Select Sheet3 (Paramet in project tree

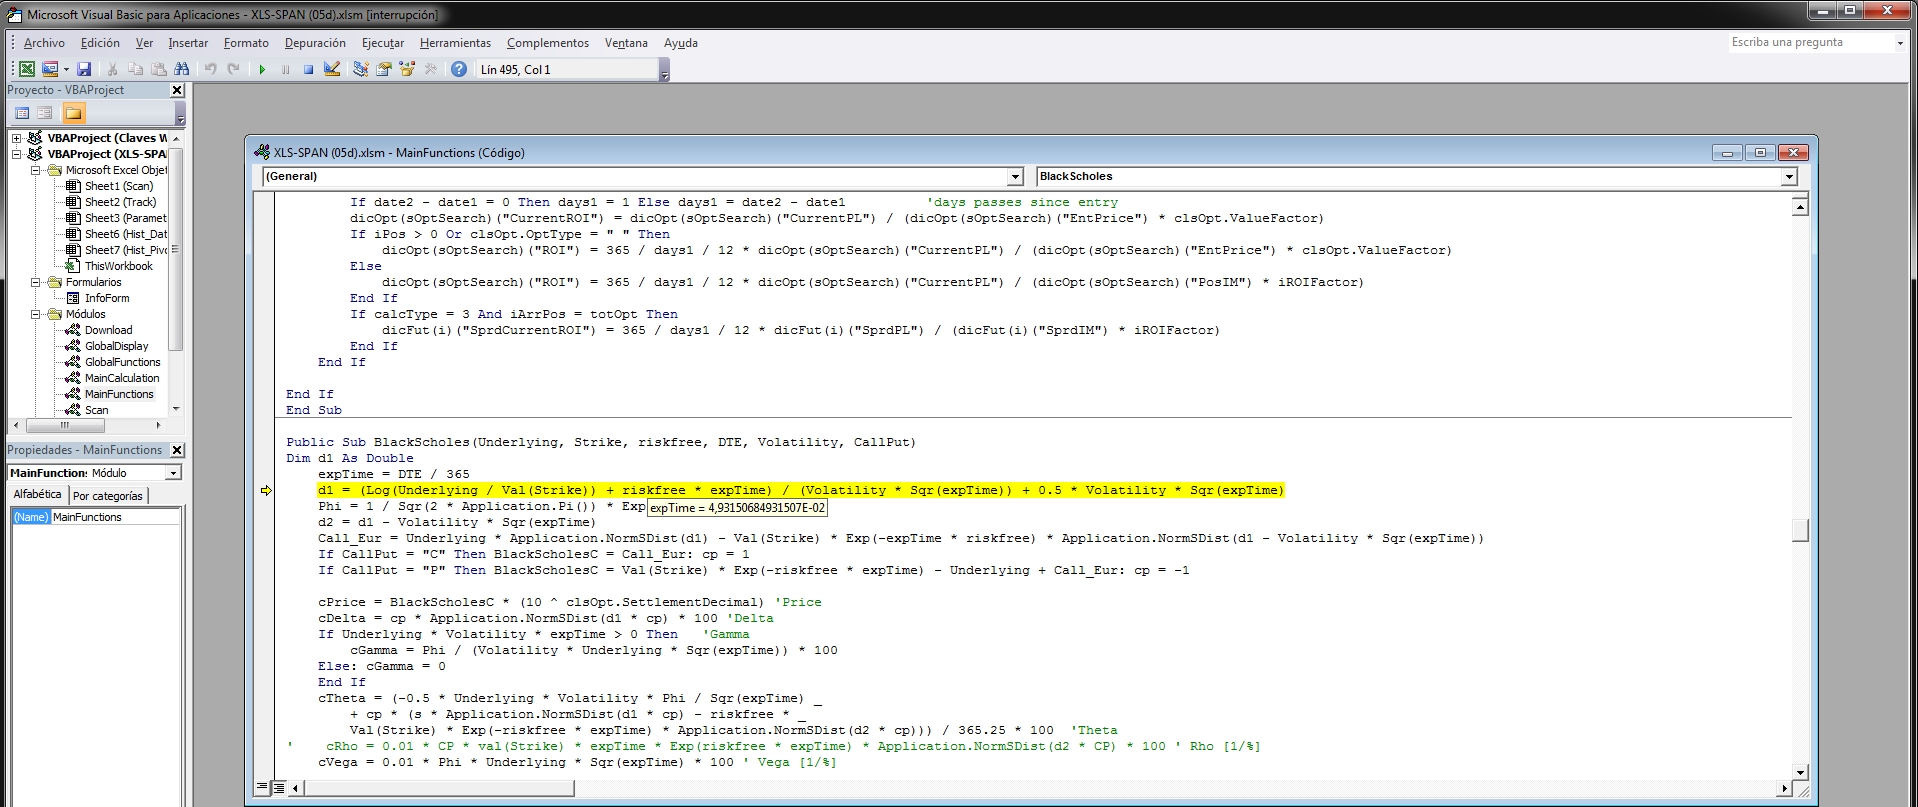(x=125, y=218)
